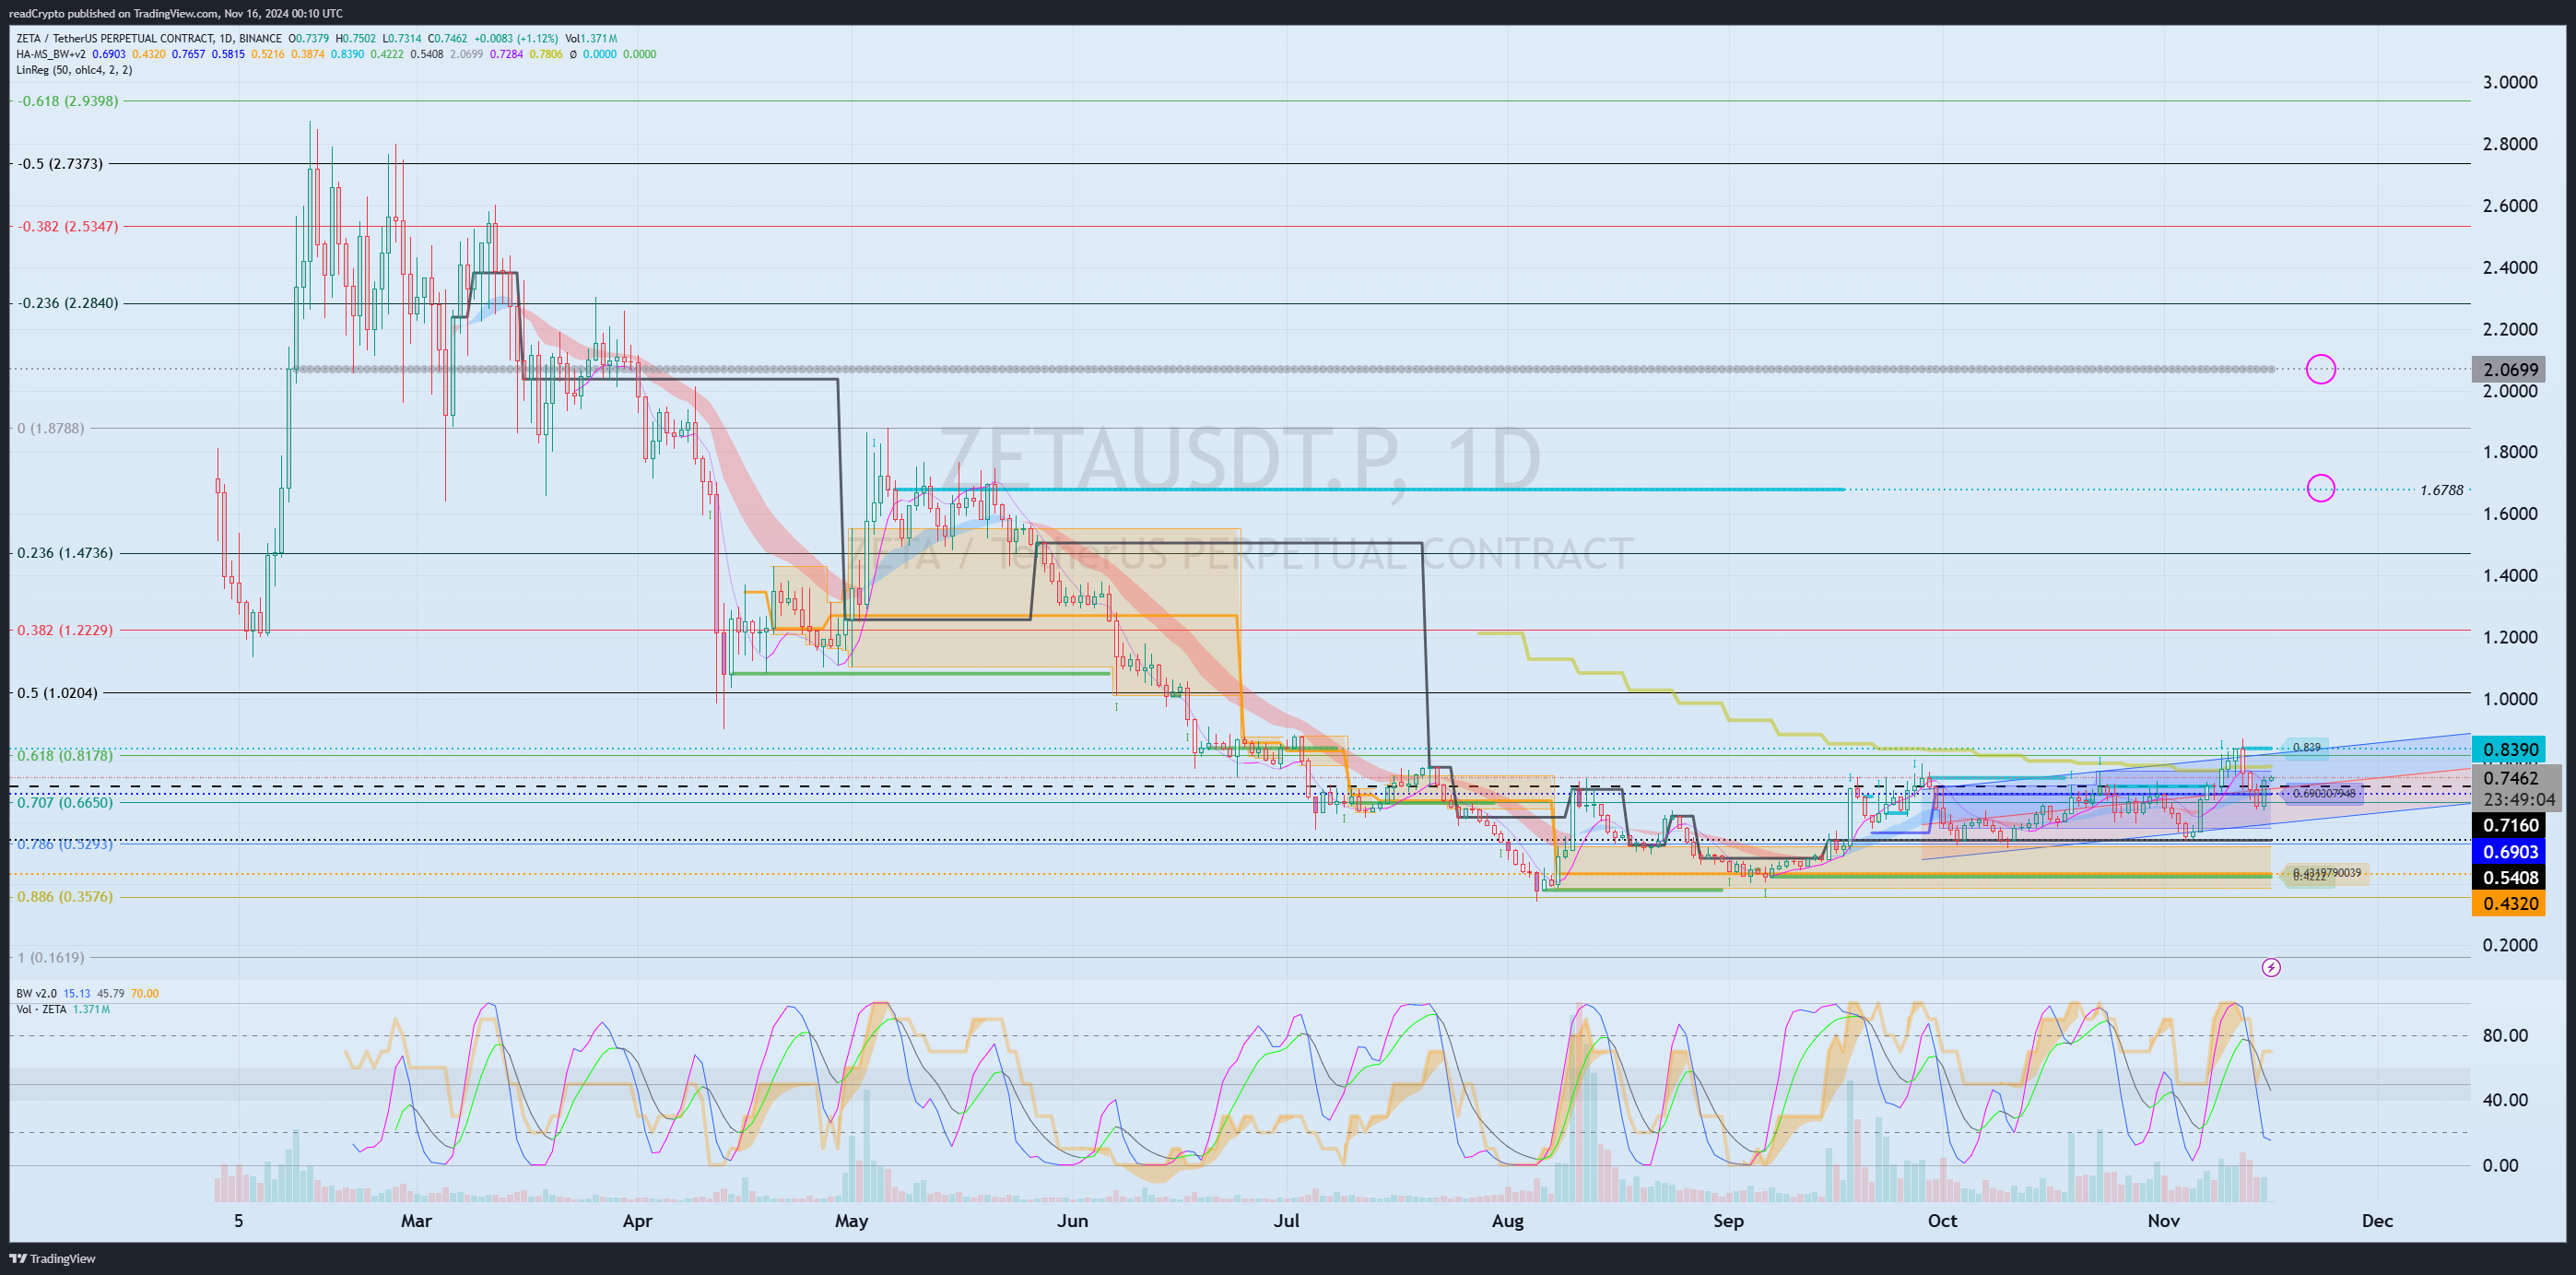Screen dimensions: 2576x1275
Task: Click the 1 (0.1619) Fibonacci label
Action: [x=50, y=957]
